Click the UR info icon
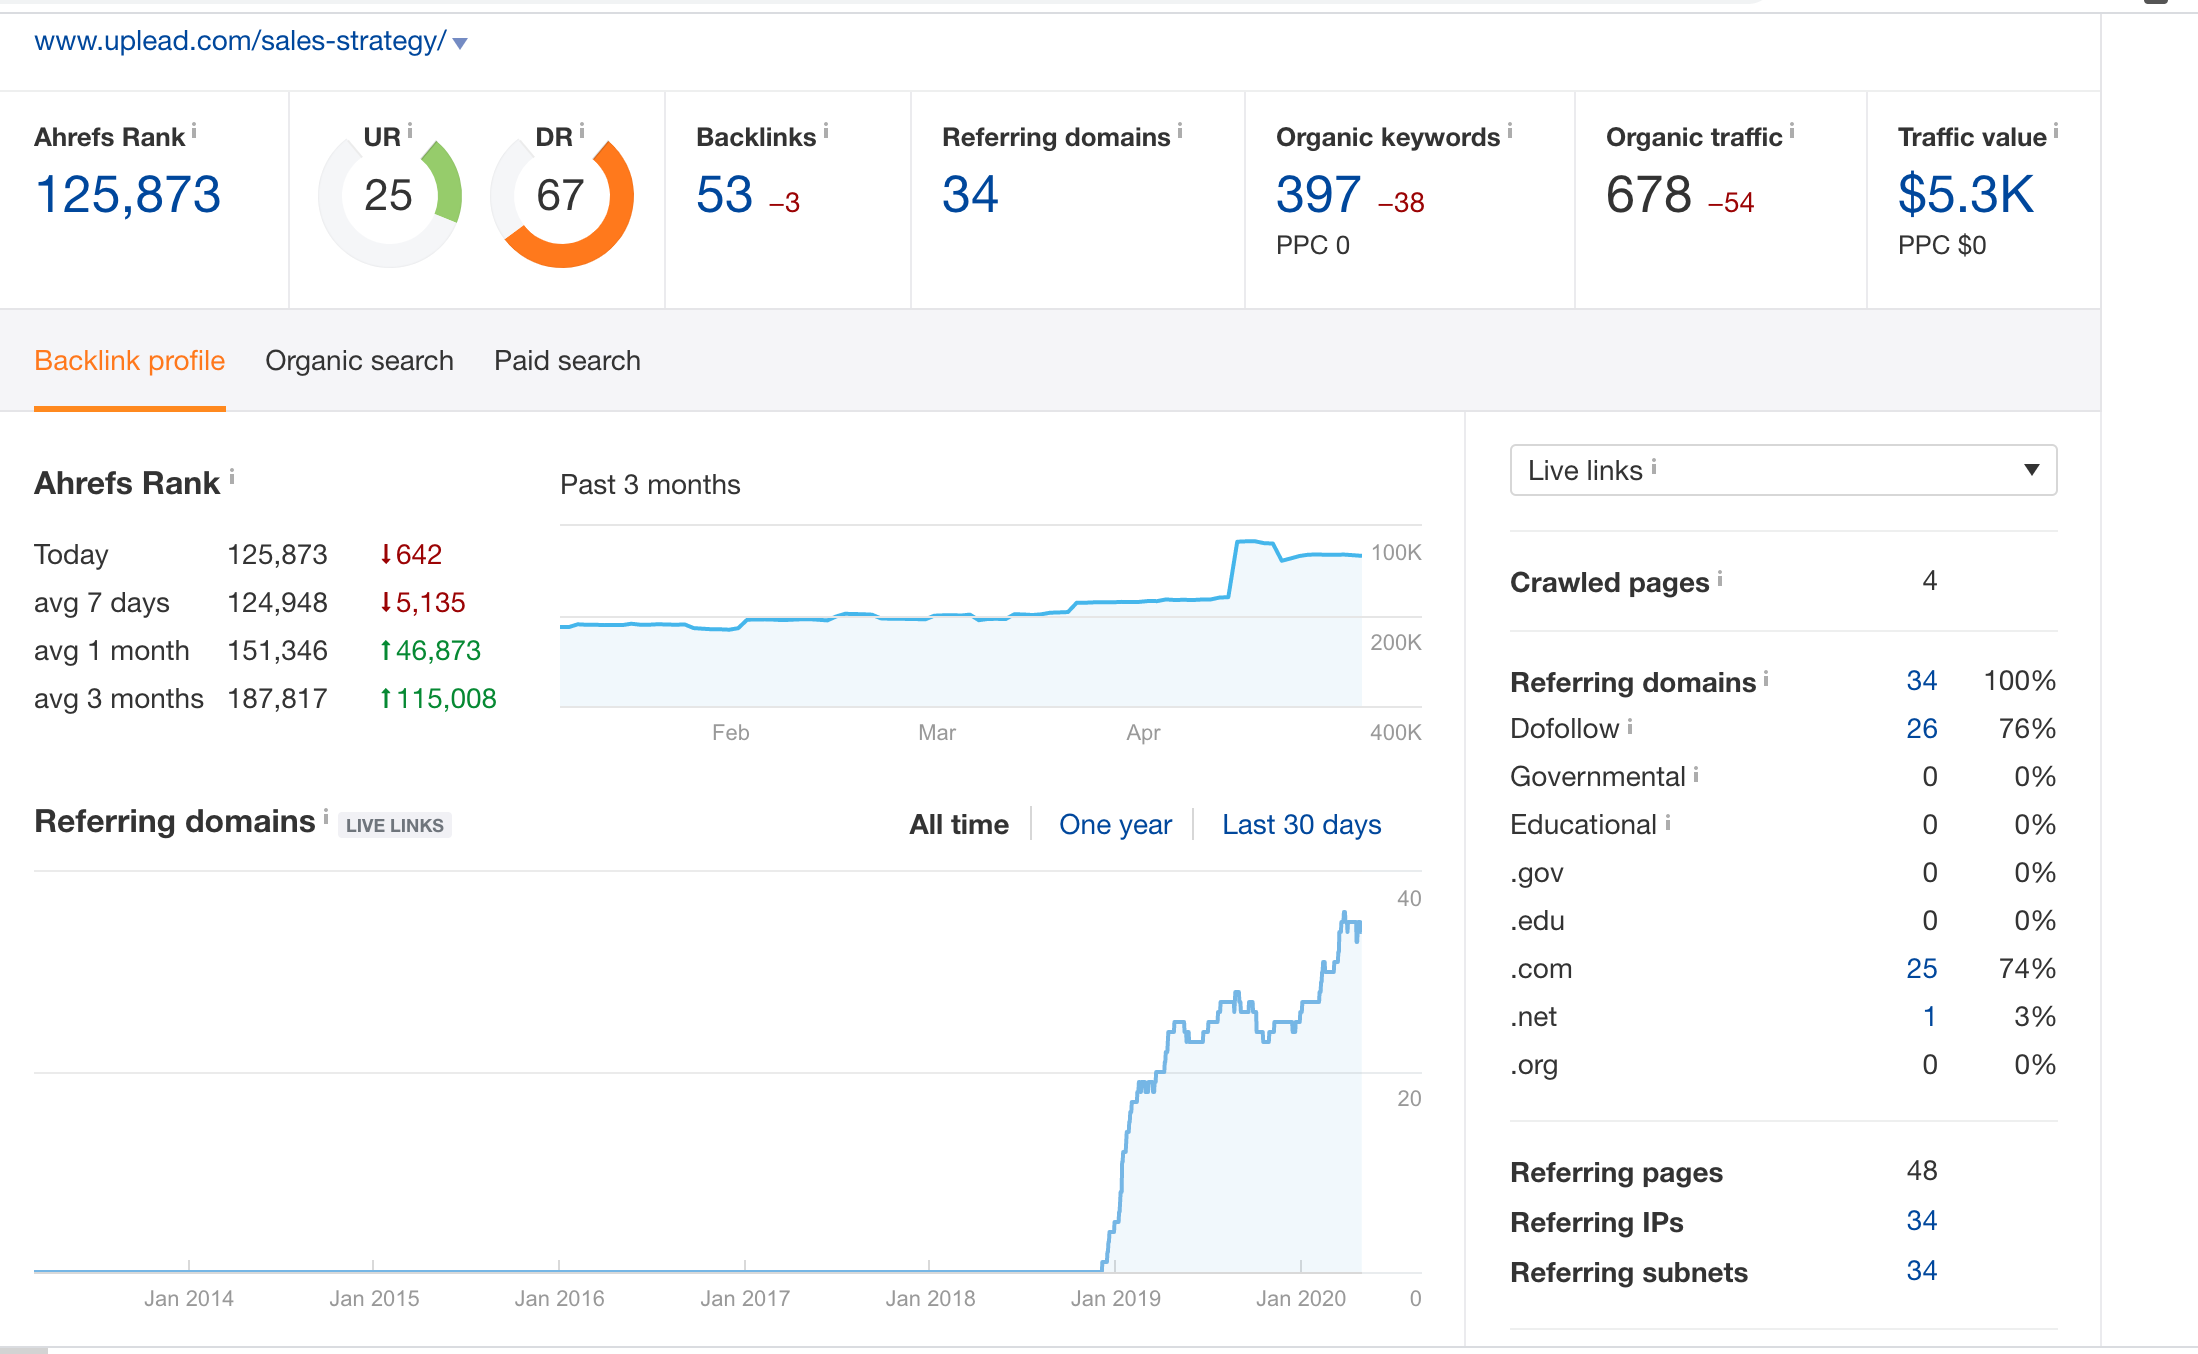Image resolution: width=2198 pixels, height=1354 pixels. point(410,131)
